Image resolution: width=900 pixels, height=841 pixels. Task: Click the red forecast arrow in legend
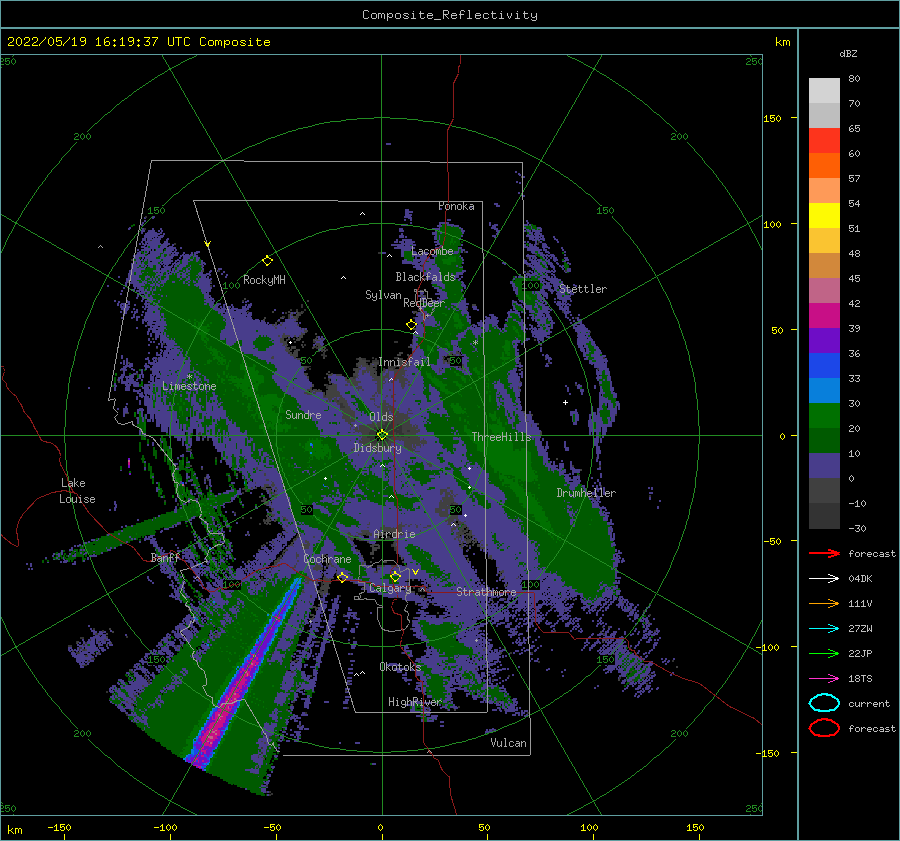[824, 553]
